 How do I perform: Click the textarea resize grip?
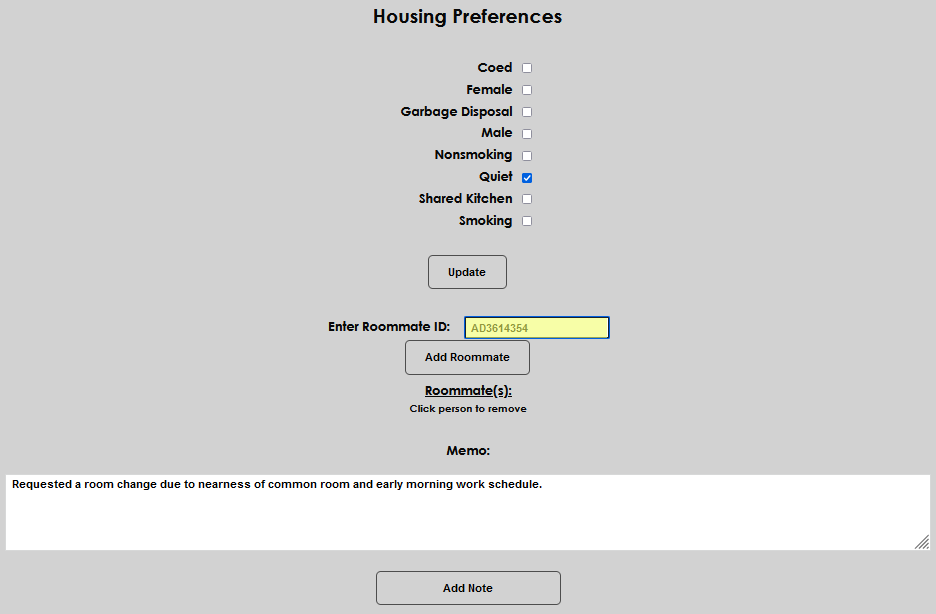(x=921, y=542)
